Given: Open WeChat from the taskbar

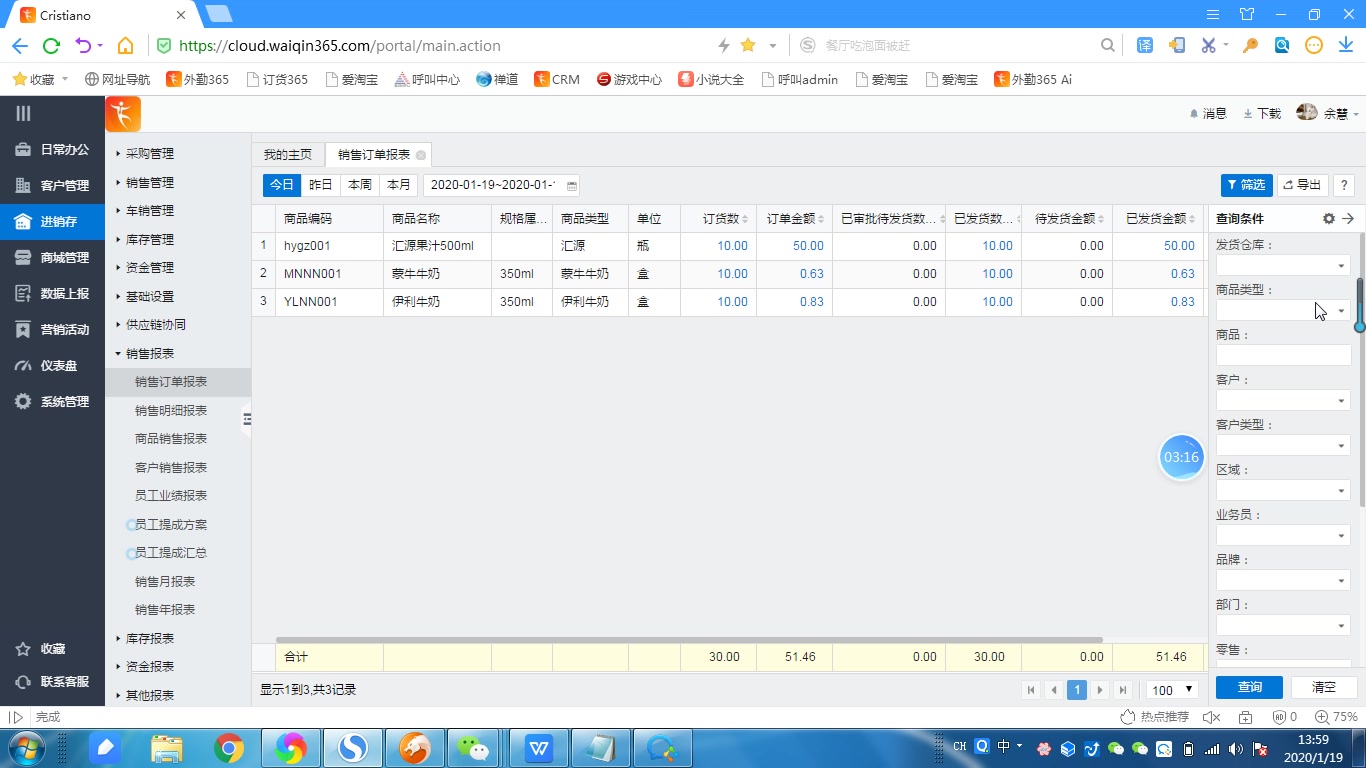Looking at the screenshot, I should tap(471, 748).
